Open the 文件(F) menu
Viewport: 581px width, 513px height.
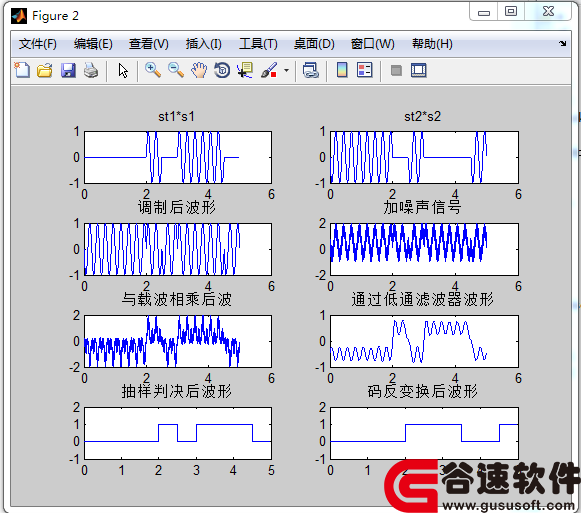tap(37, 44)
